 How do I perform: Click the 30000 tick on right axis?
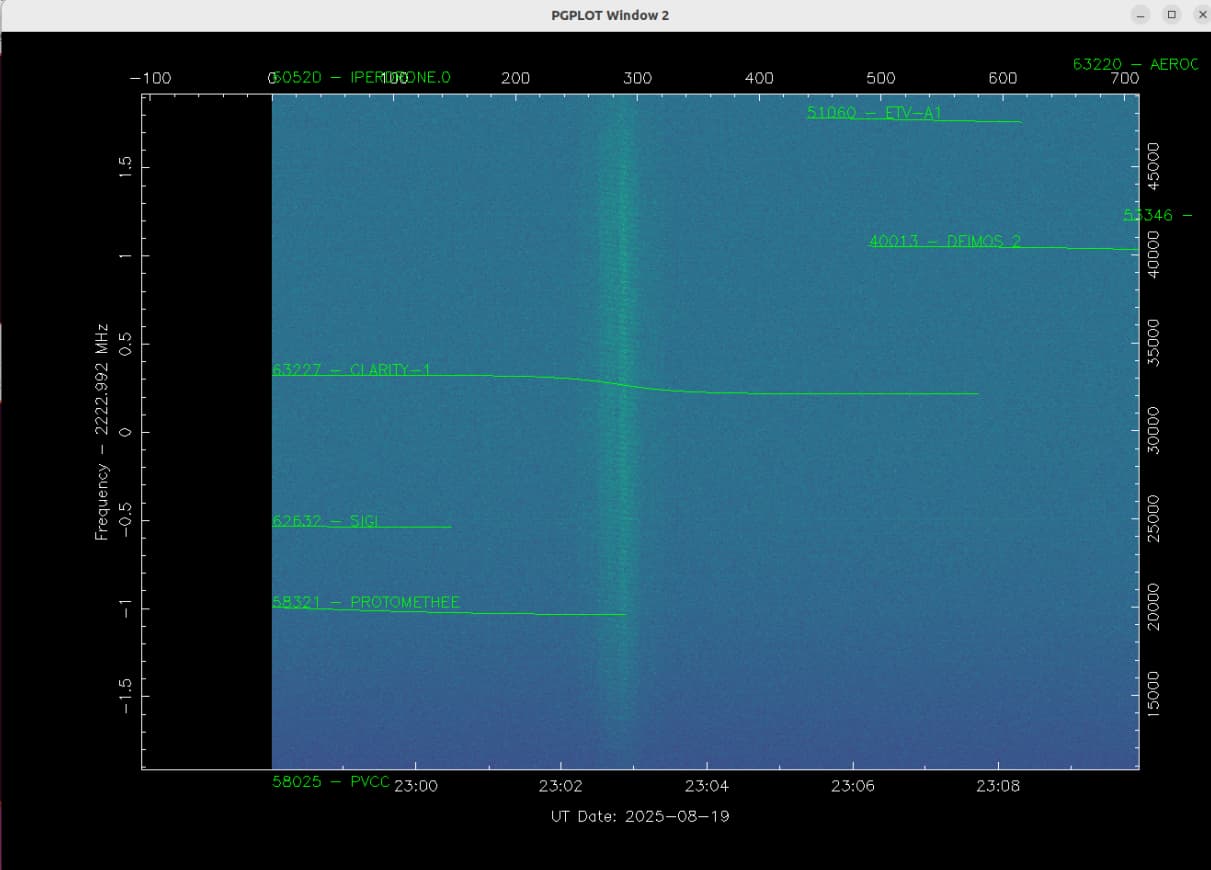click(x=1153, y=430)
